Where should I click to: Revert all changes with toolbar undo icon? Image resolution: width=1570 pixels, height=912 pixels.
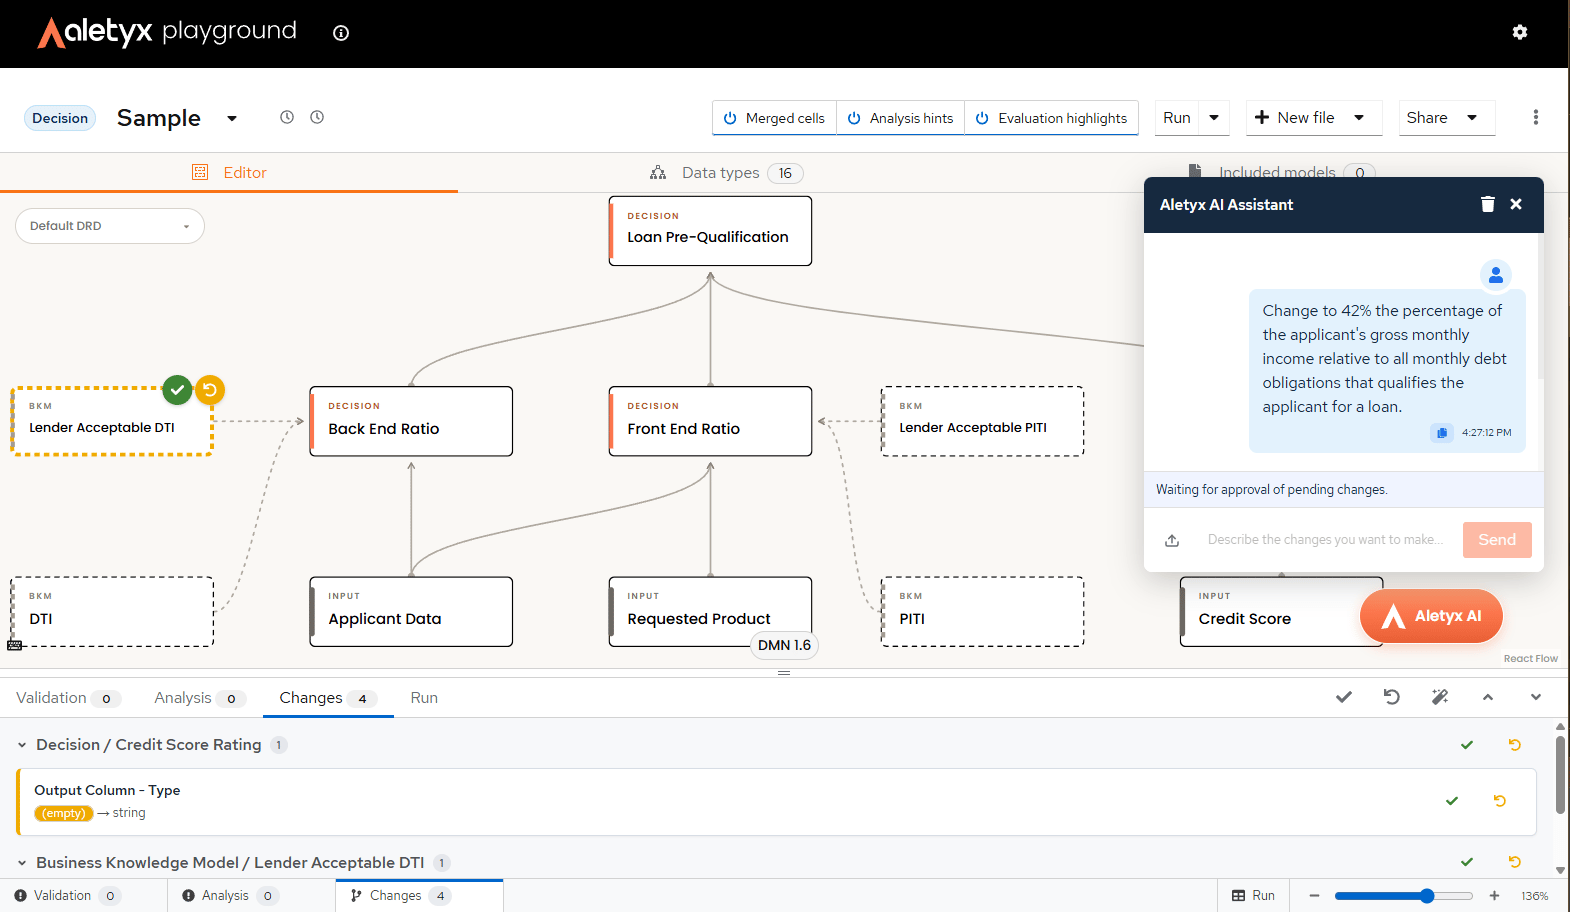coord(1392,697)
